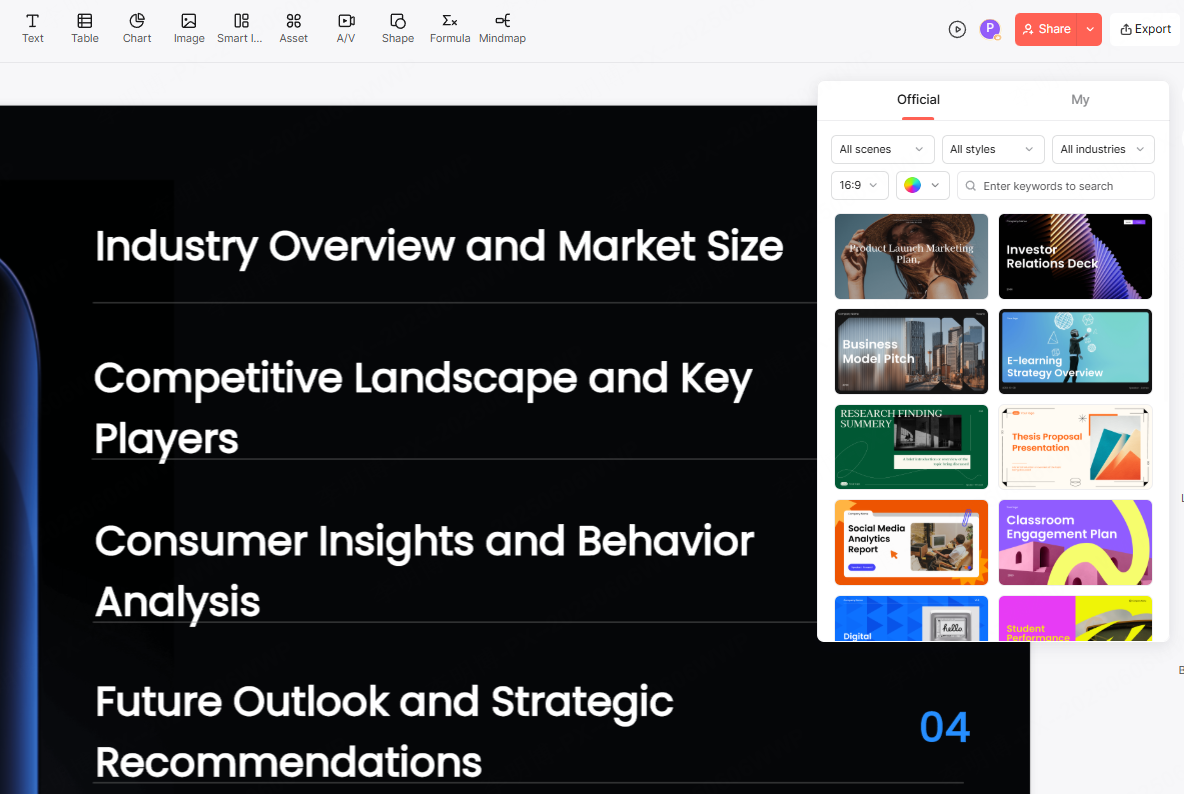The width and height of the screenshot is (1184, 794).
Task: Open the 16:9 aspect ratio dropdown
Action: click(x=859, y=185)
